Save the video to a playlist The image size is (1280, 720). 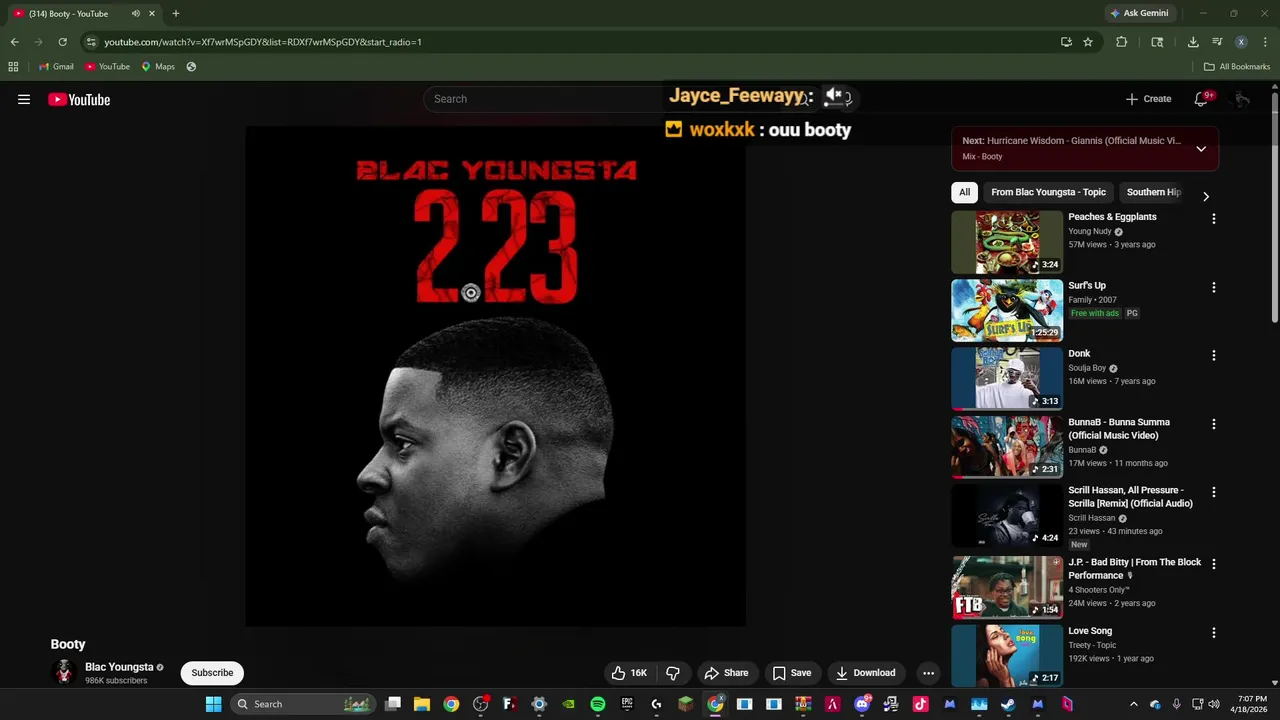tap(792, 673)
